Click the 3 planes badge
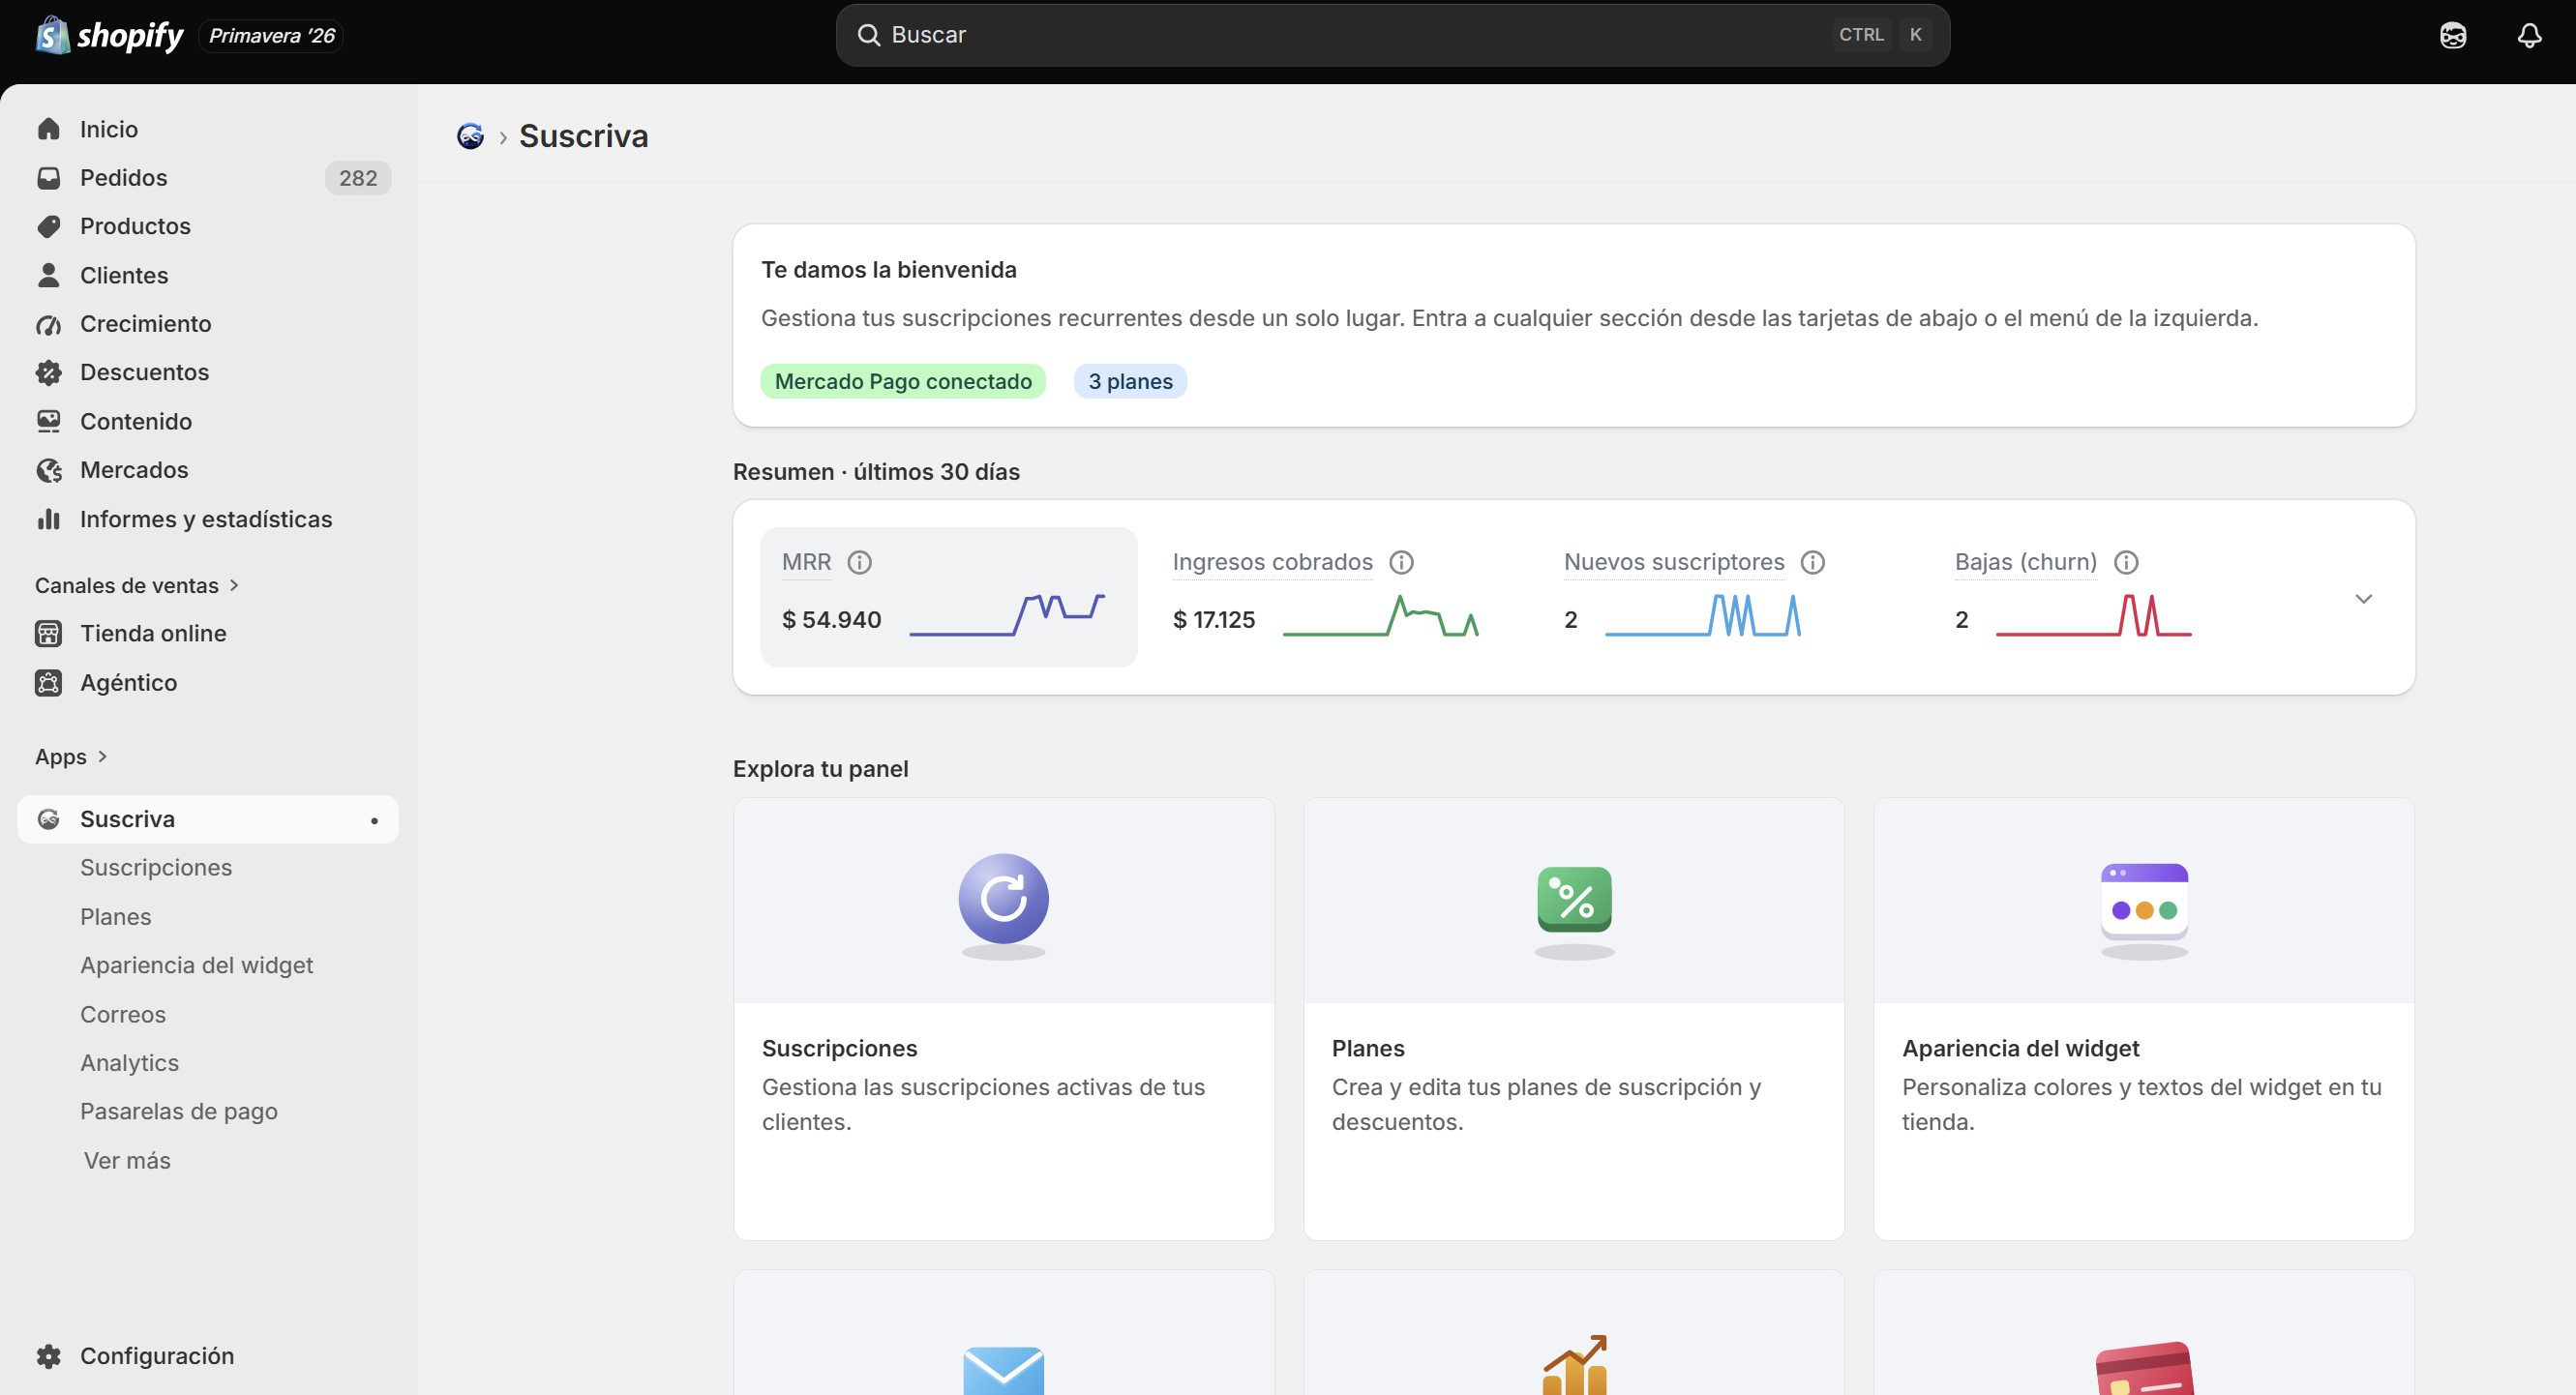The width and height of the screenshot is (2576, 1395). (1130, 381)
